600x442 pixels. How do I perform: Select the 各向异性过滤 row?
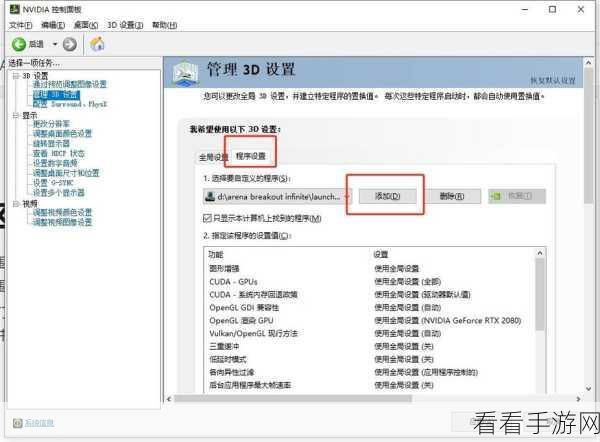(370, 372)
